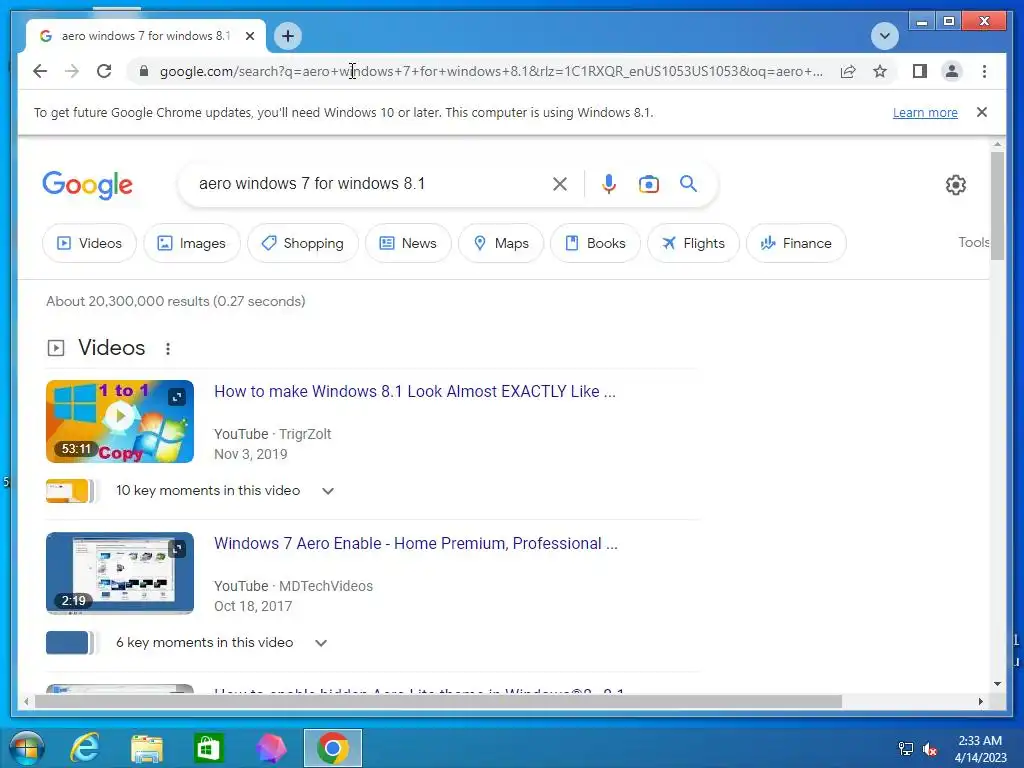
Task: Filter results by Maps
Action: (x=501, y=243)
